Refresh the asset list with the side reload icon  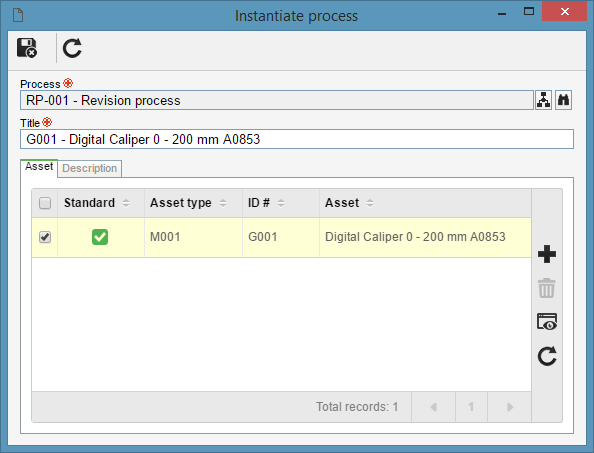tap(547, 356)
